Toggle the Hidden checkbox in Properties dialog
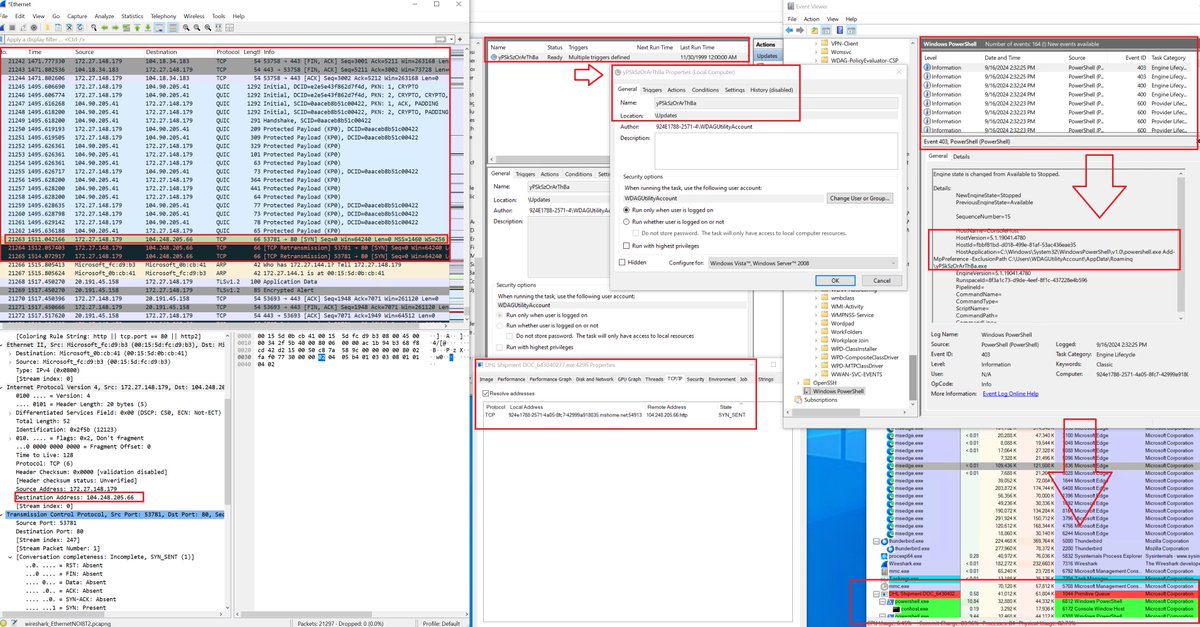Screen dimensions: 1200x627 pyautogui.click(x=622, y=262)
